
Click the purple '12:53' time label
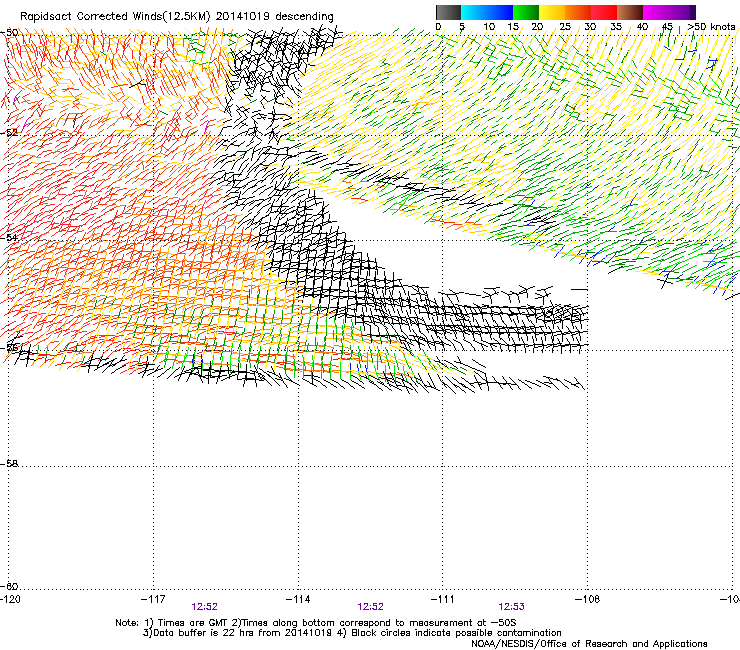tap(512, 607)
